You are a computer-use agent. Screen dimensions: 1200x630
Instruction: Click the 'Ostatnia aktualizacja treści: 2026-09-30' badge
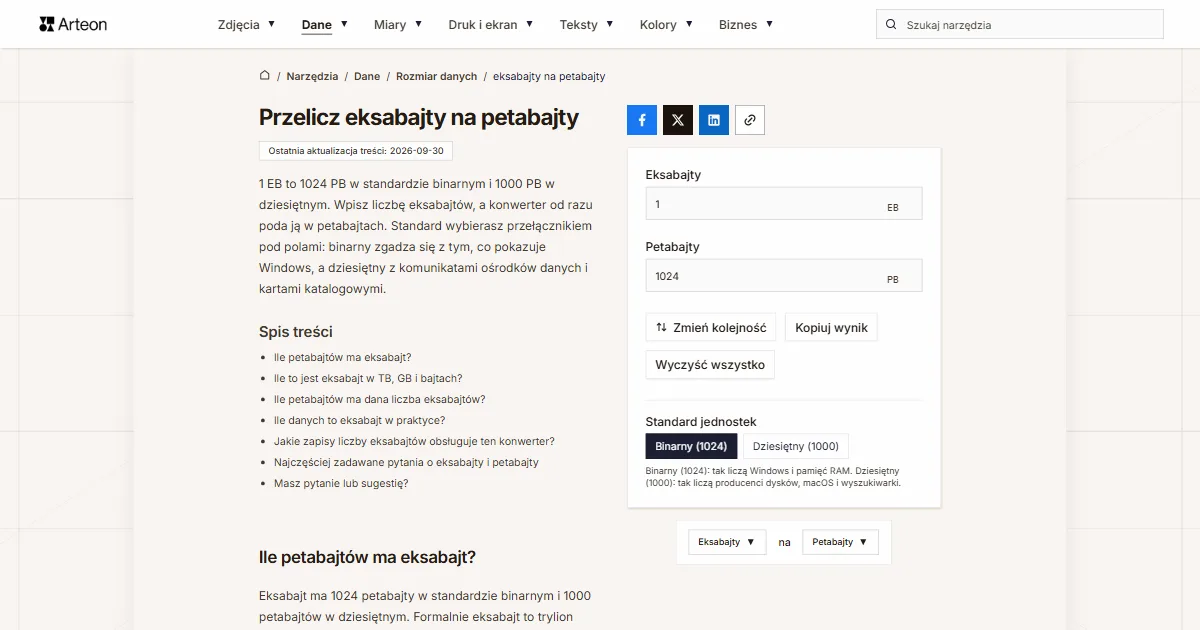(x=357, y=151)
